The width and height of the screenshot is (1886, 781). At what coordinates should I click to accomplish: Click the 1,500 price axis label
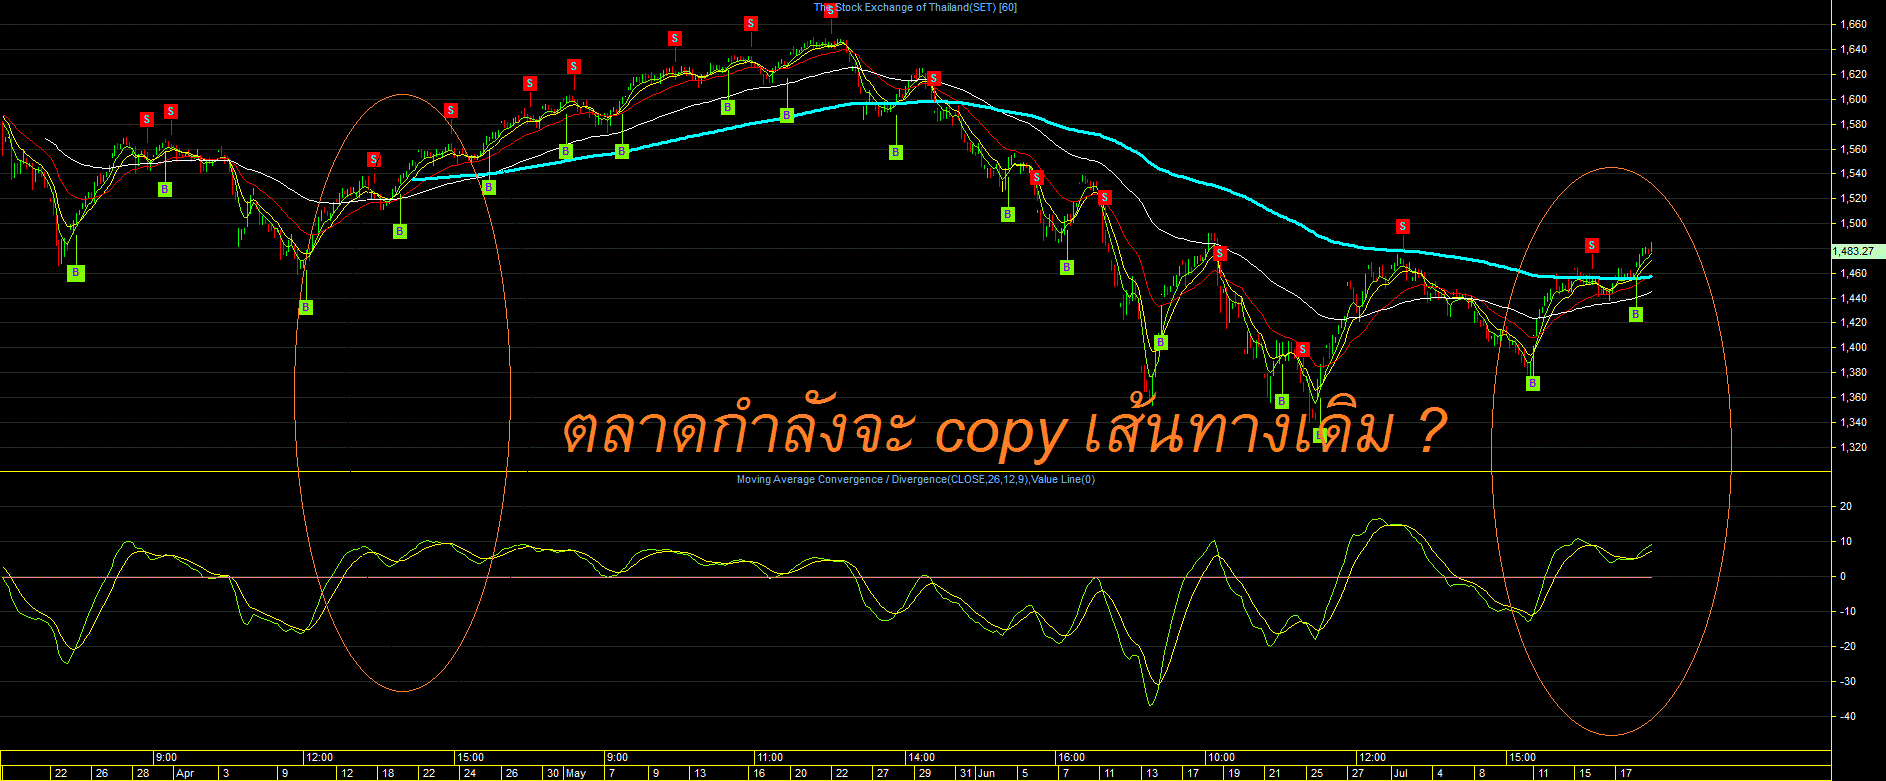(x=1853, y=223)
